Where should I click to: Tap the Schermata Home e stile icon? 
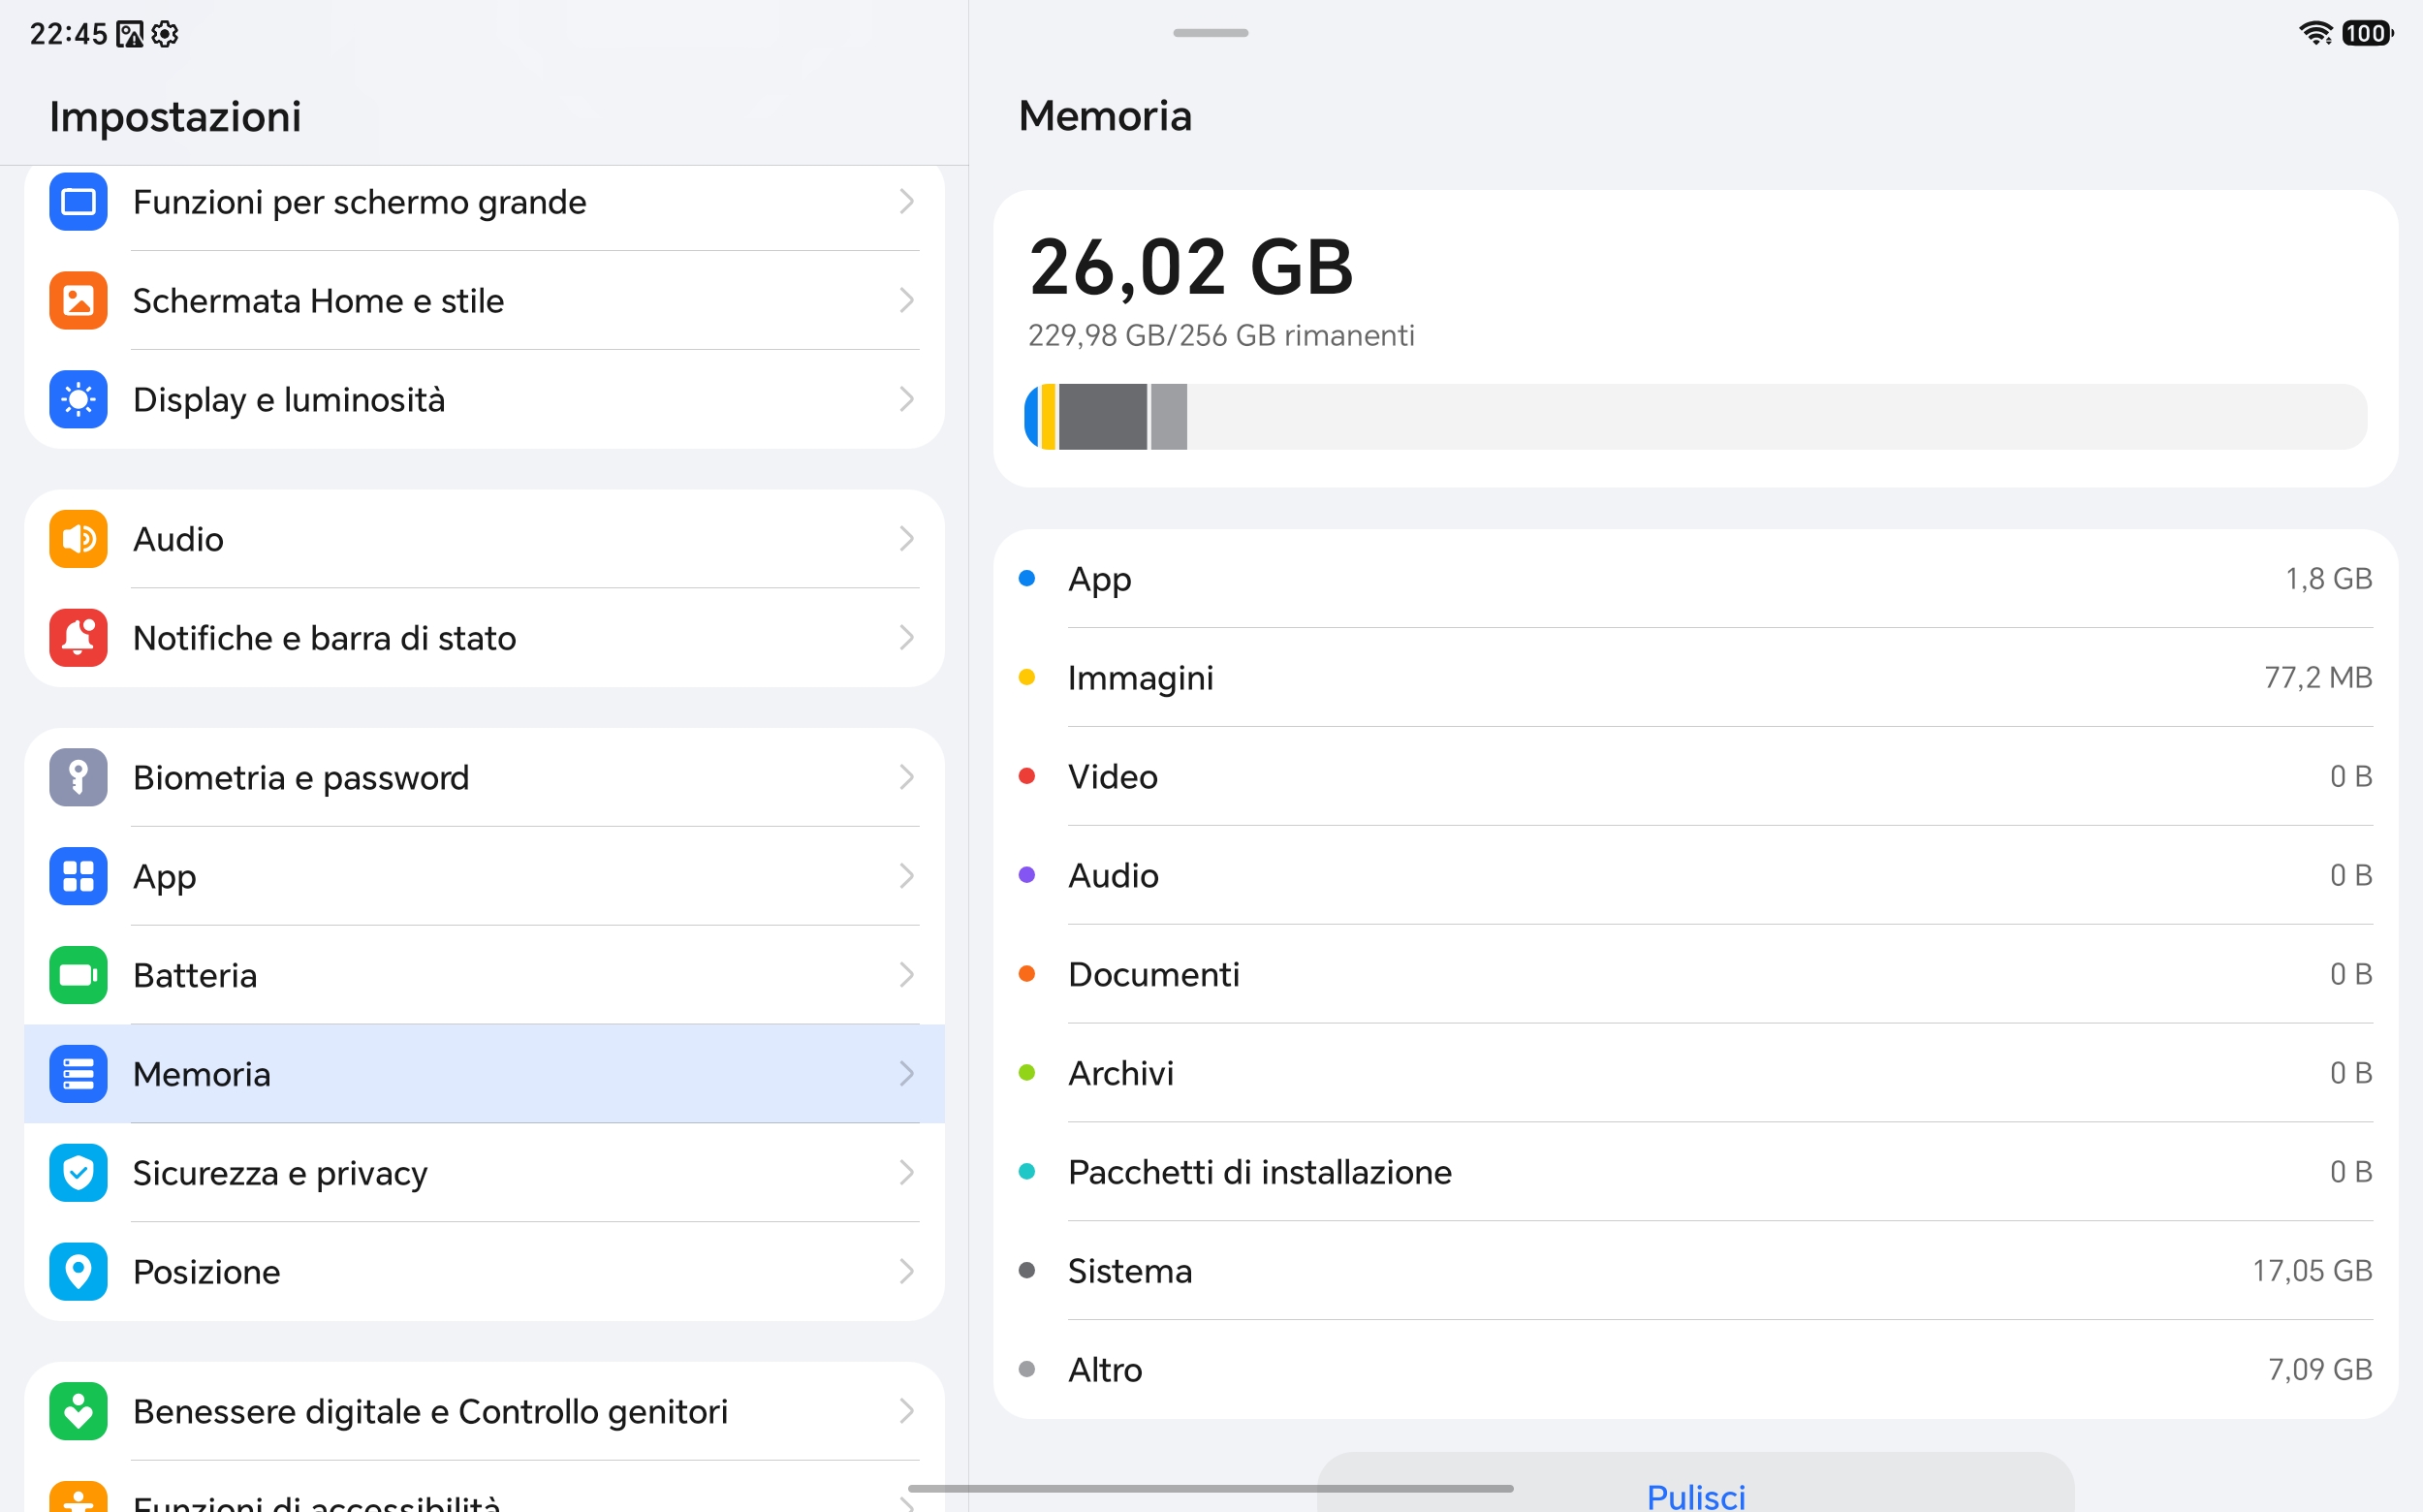(x=78, y=300)
